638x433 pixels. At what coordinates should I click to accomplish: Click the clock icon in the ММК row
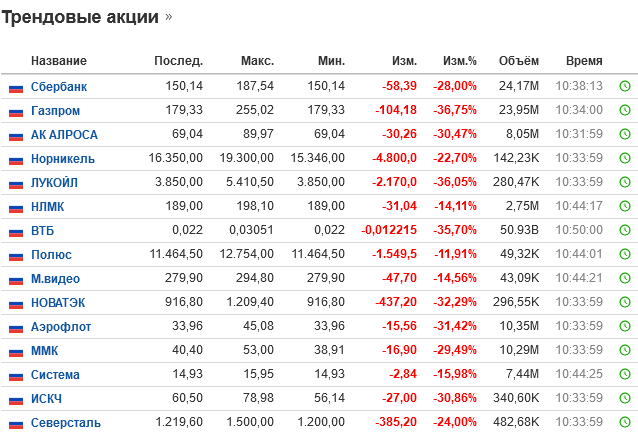pyautogui.click(x=624, y=351)
